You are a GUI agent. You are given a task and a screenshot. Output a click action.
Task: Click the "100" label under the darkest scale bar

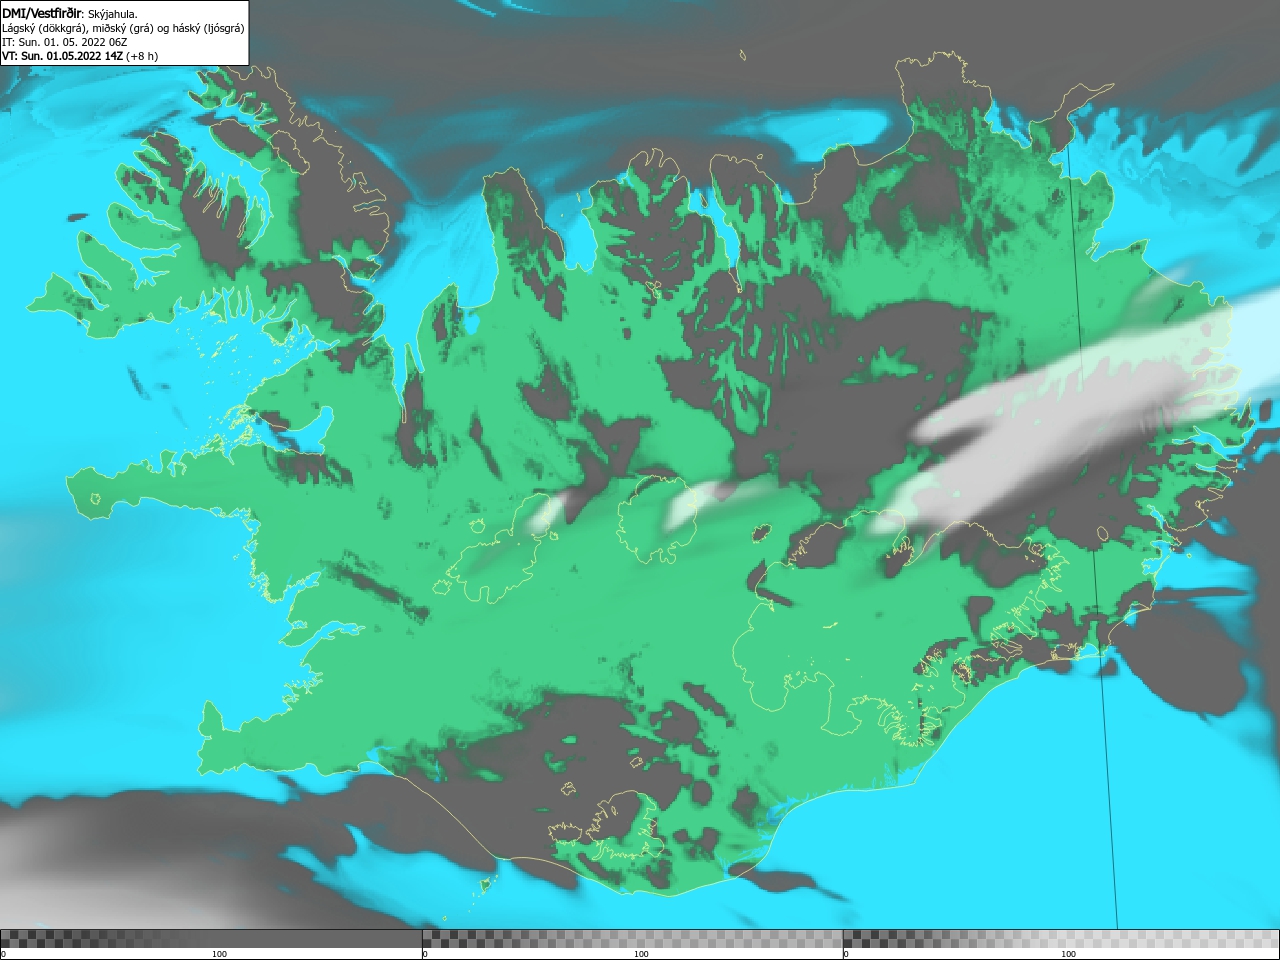click(x=219, y=954)
